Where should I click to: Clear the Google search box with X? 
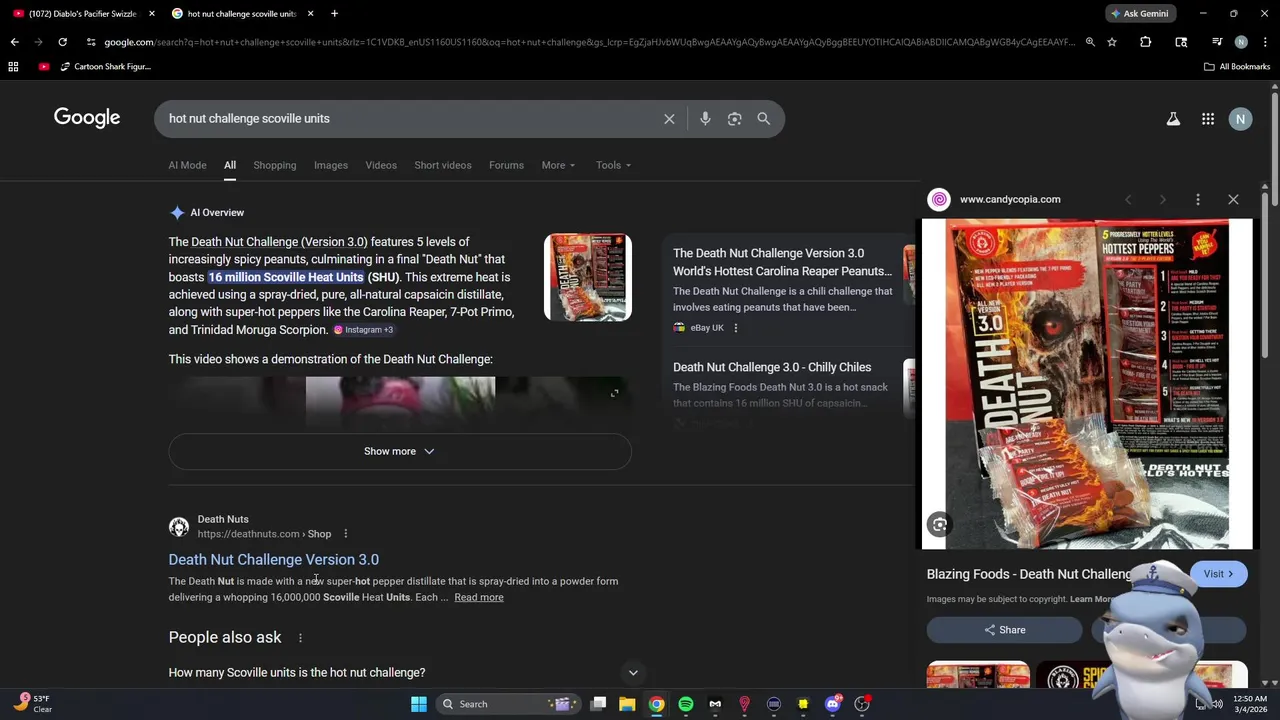coord(669,119)
